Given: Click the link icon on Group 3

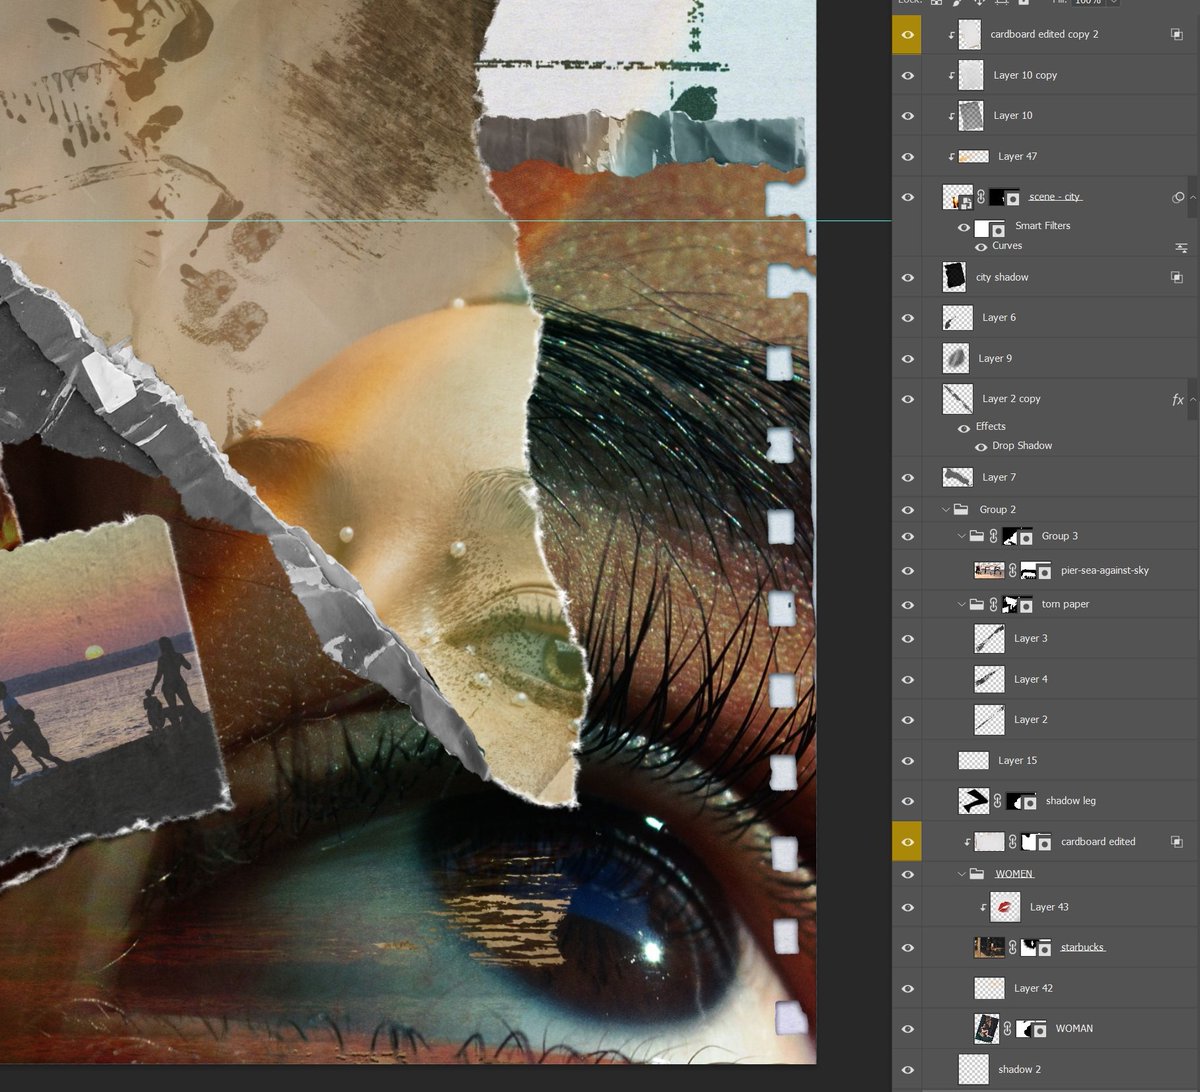Looking at the screenshot, I should coord(993,536).
